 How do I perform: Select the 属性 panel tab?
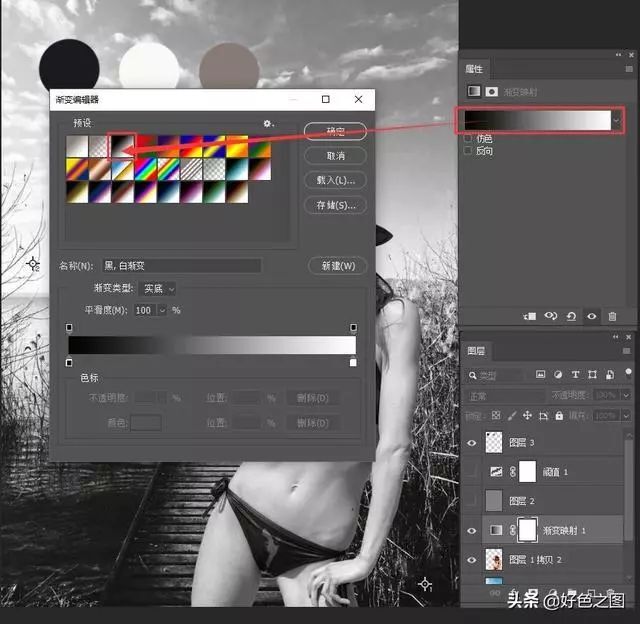tap(474, 69)
